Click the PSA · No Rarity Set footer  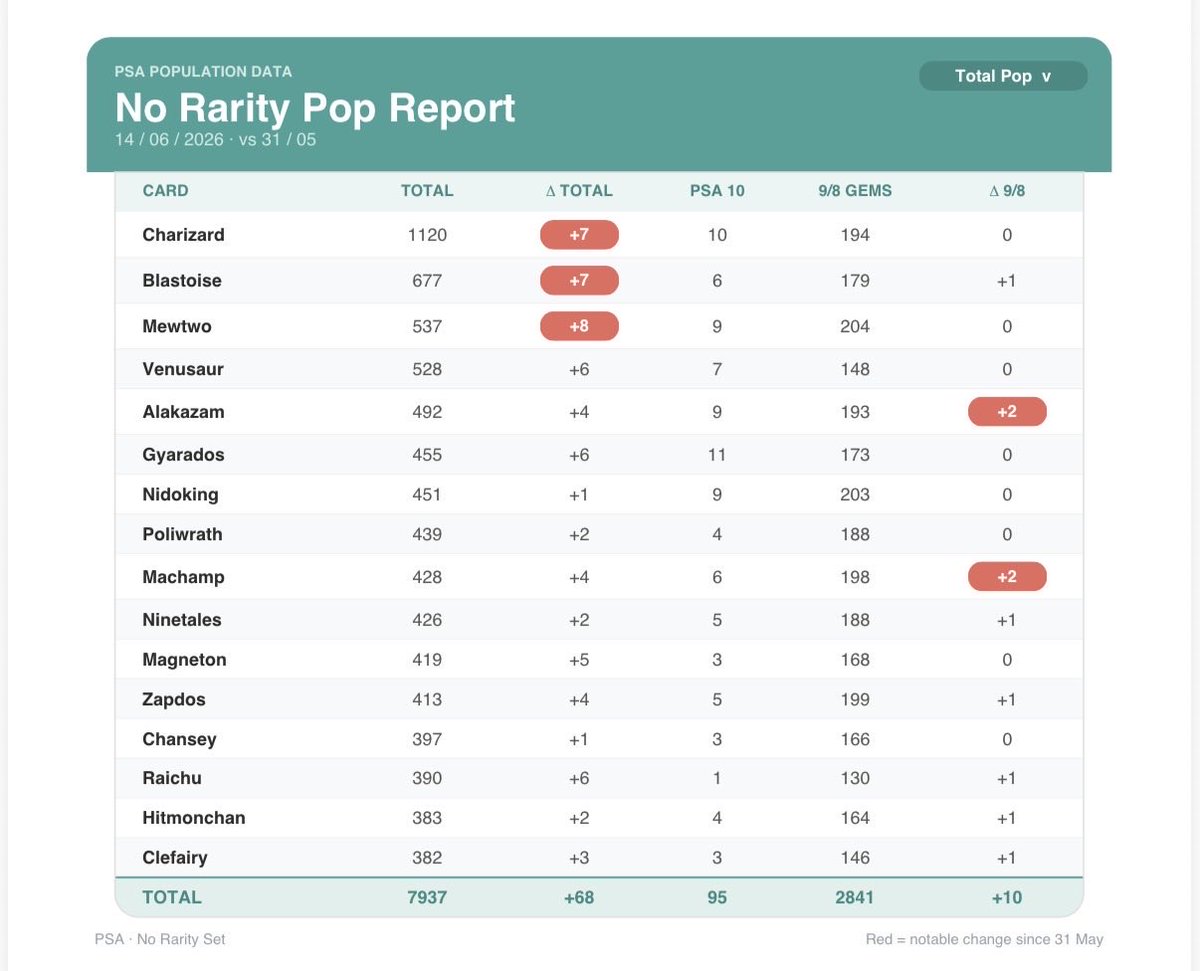tap(161, 940)
